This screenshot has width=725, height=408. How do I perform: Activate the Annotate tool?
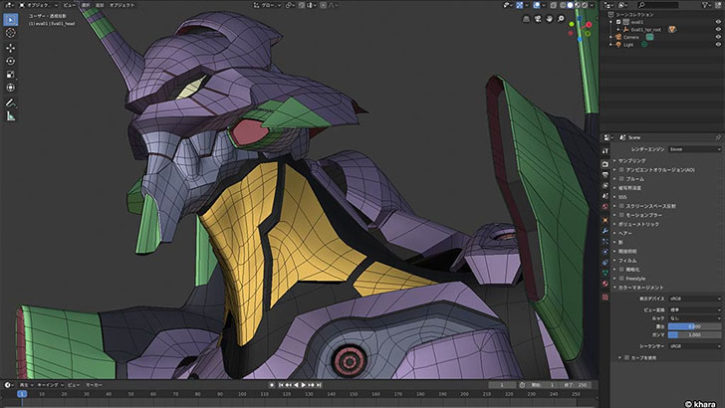pyautogui.click(x=11, y=102)
